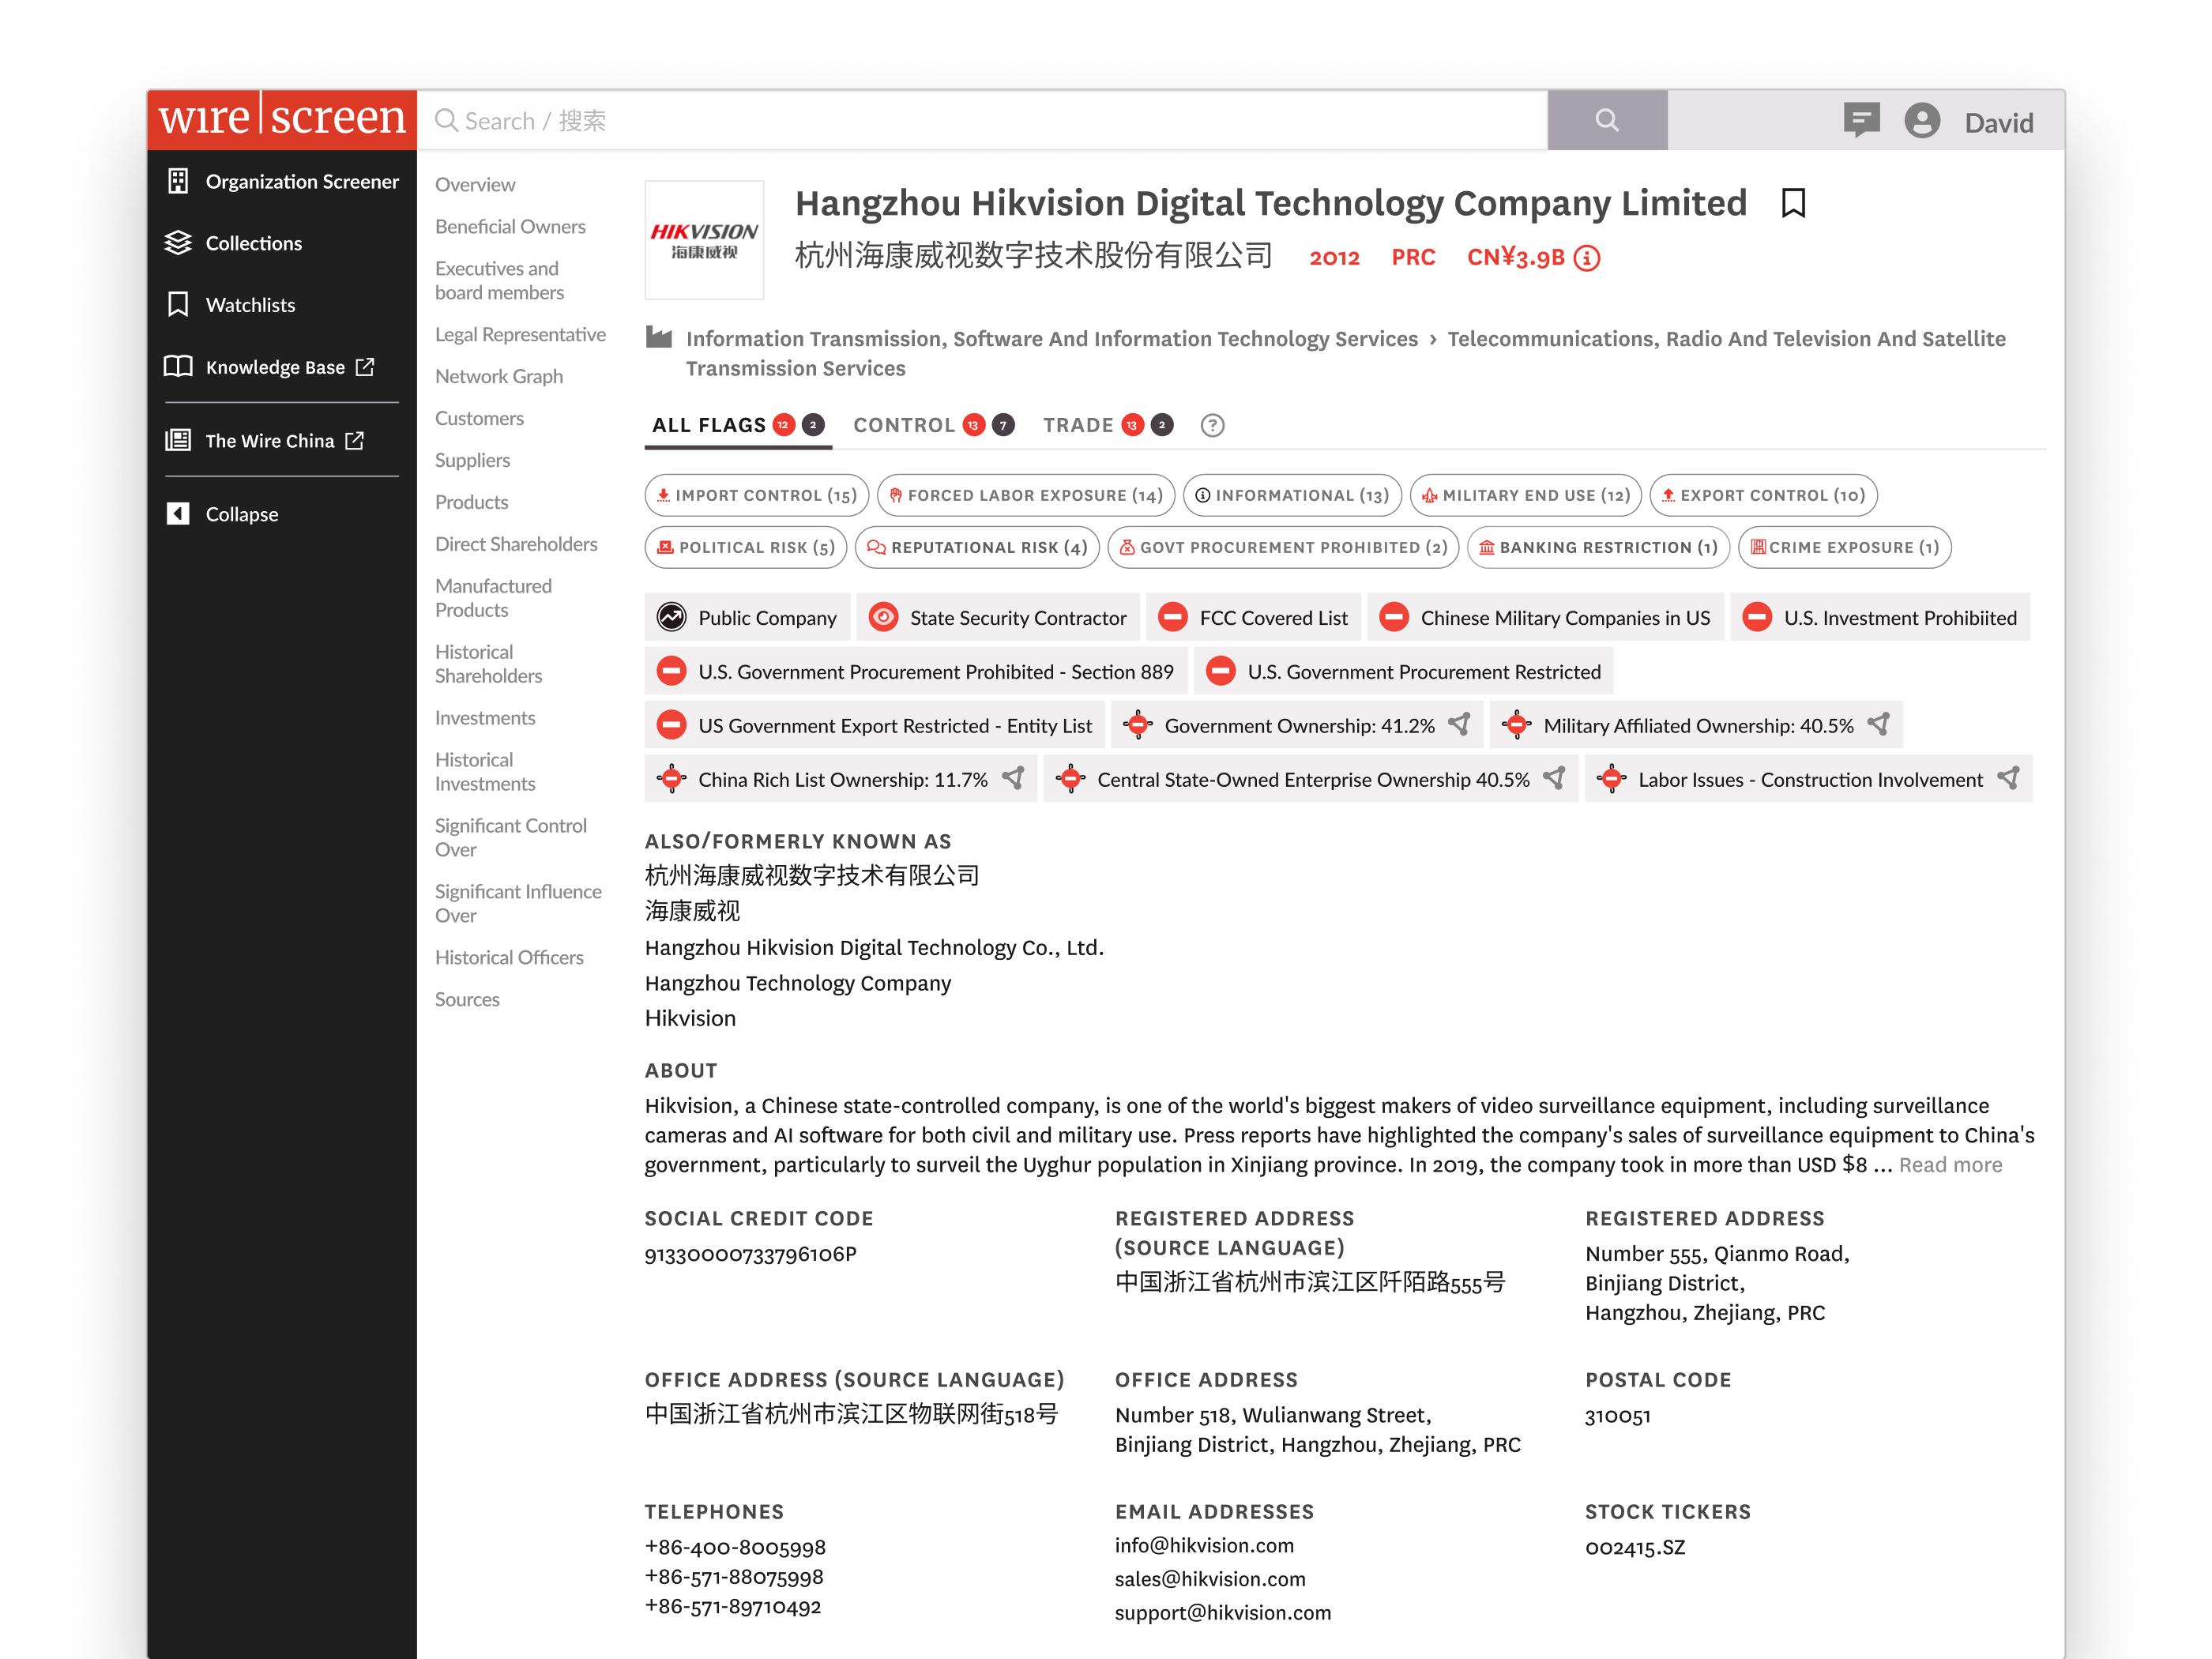
Task: Click Labor Issues network graph arrow icon
Action: (2008, 778)
